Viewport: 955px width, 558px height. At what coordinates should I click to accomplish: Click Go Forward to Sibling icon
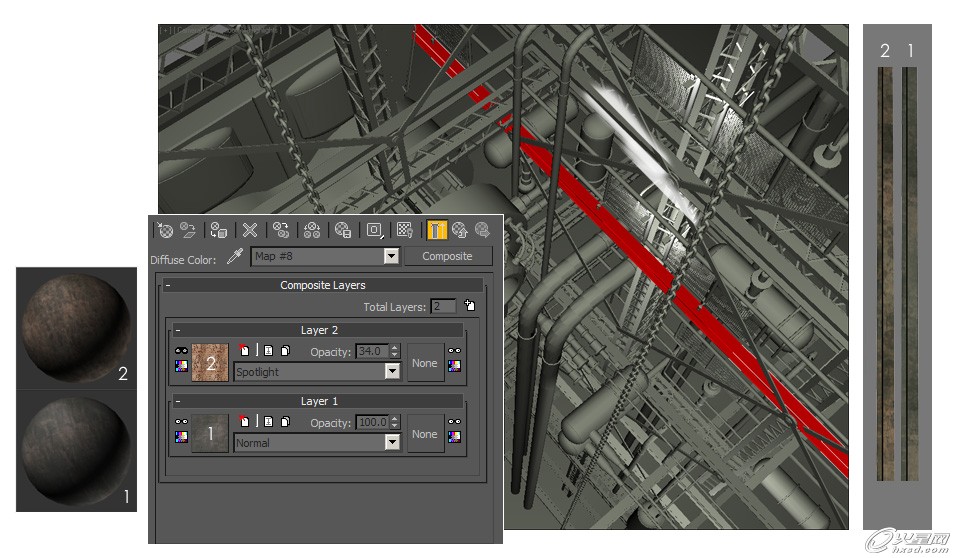[x=482, y=230]
